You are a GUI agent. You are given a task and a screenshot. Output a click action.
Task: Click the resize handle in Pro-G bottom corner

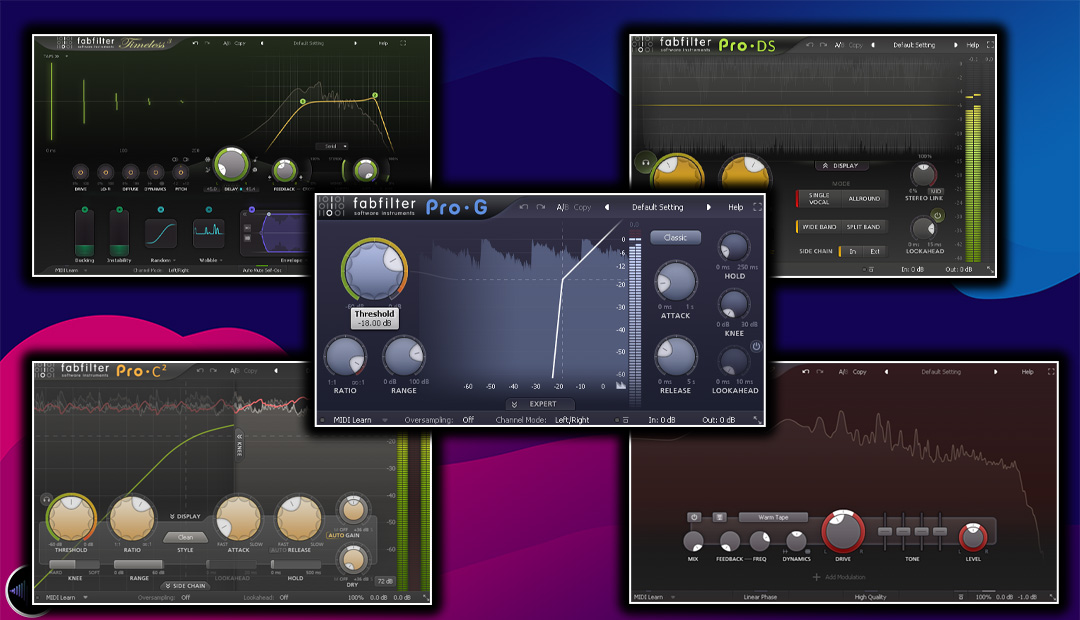click(757, 420)
